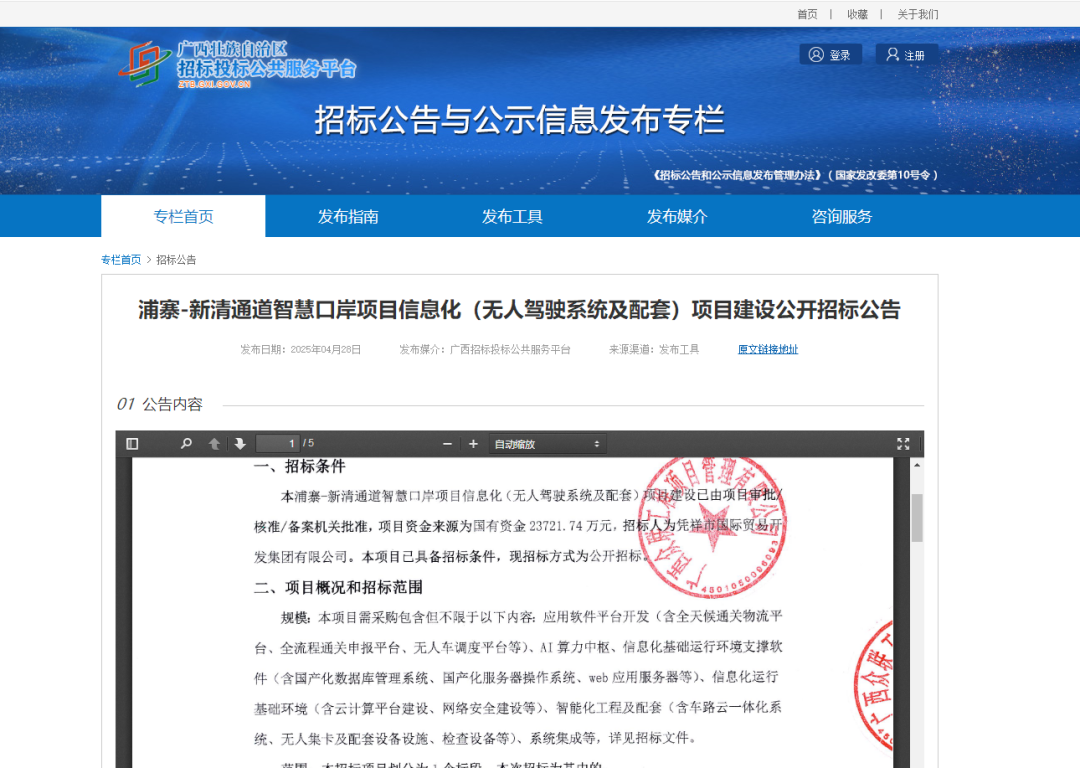The image size is (1080, 768).
Task: Go to previous PDF page arrow
Action: [x=214, y=444]
